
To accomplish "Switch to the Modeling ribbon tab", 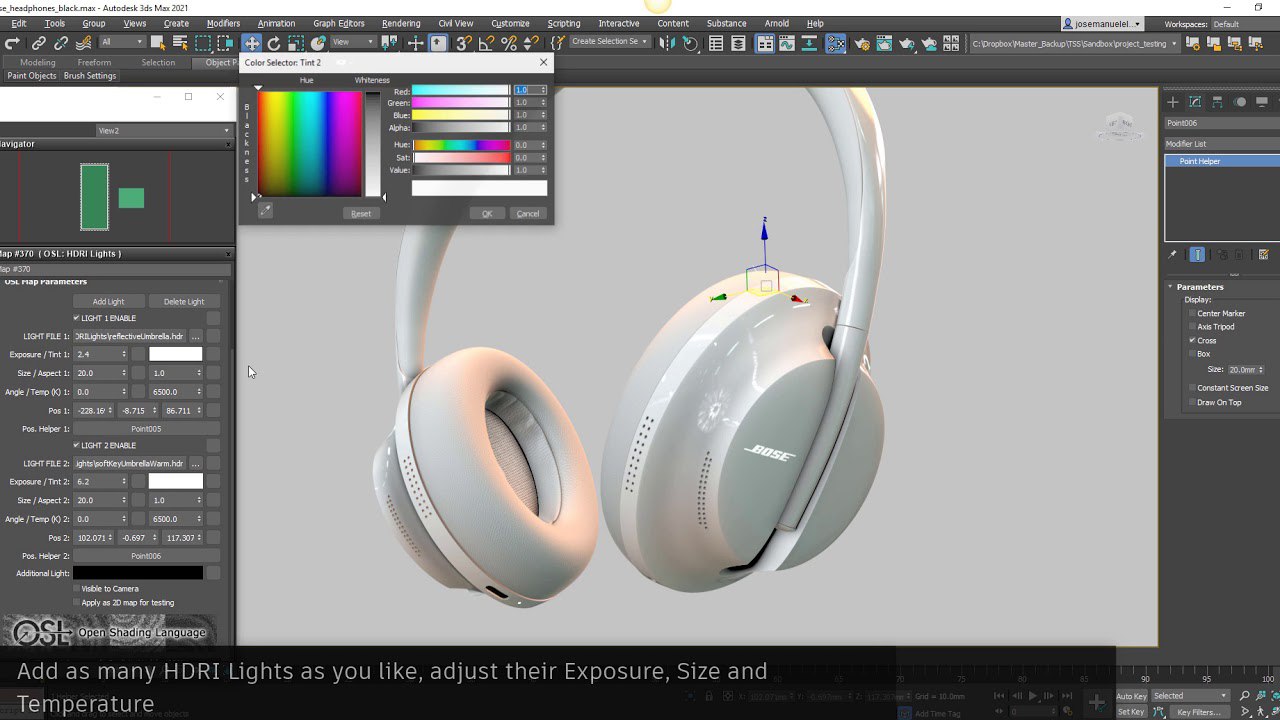I will [x=38, y=62].
